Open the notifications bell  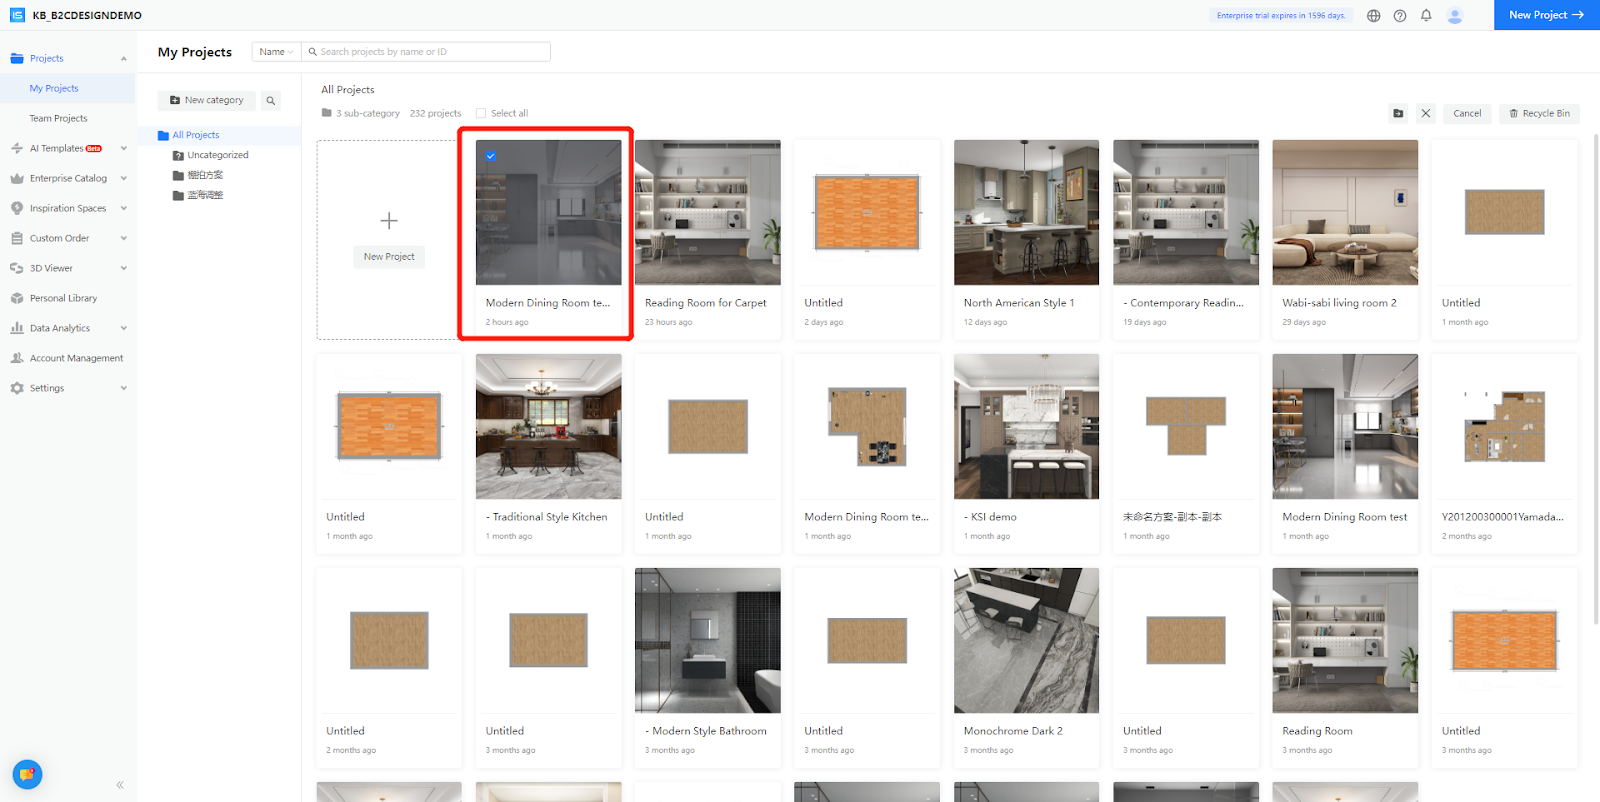coord(1426,15)
